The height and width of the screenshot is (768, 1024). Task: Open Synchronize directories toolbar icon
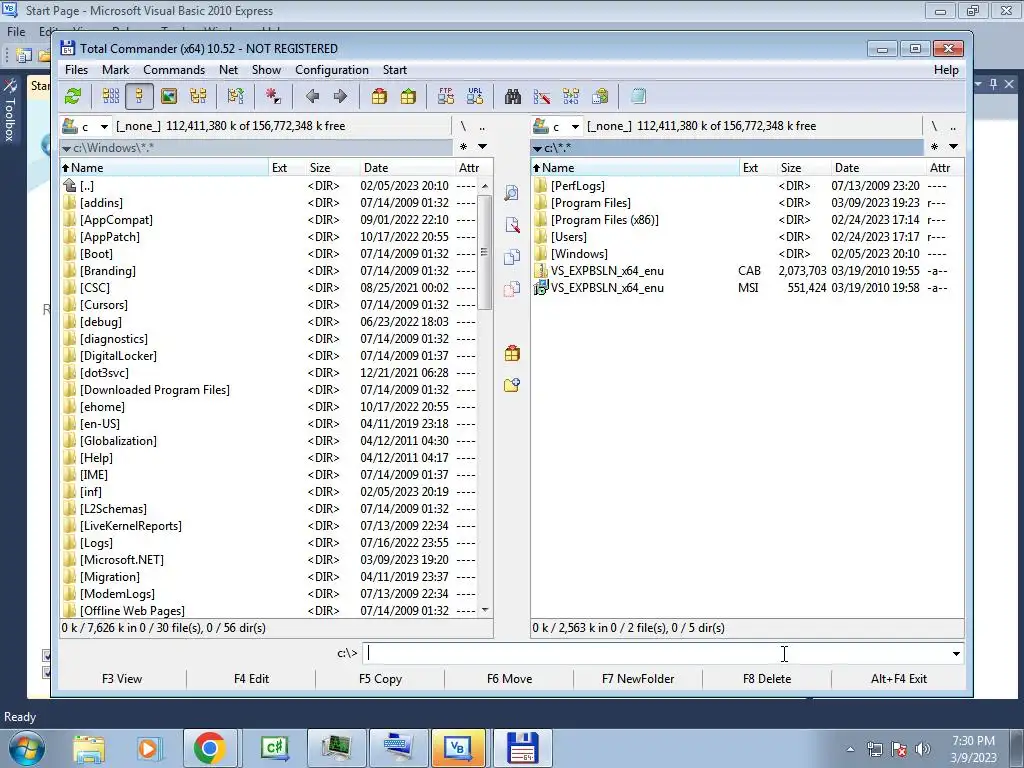(571, 97)
